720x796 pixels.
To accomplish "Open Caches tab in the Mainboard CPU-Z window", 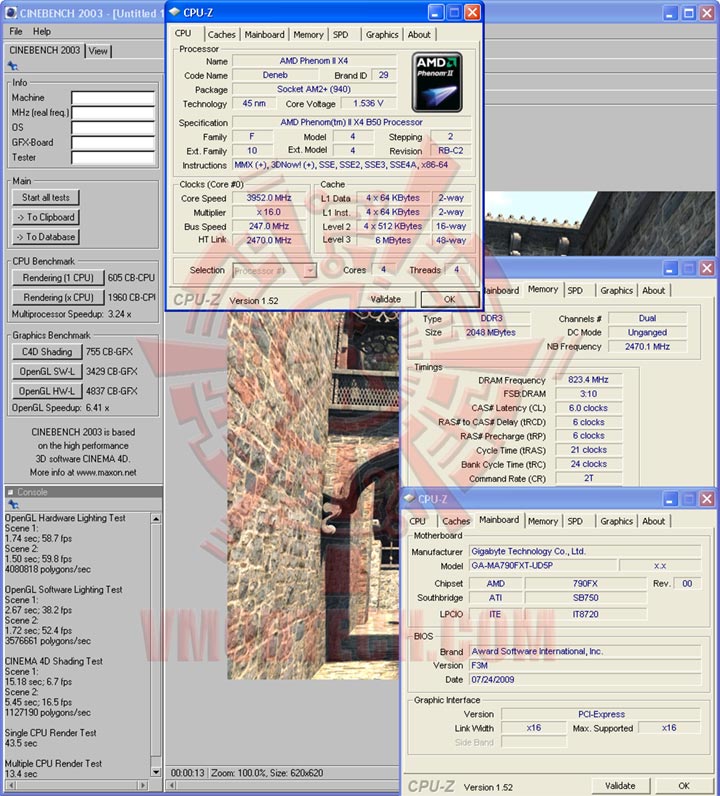I will click(x=456, y=521).
